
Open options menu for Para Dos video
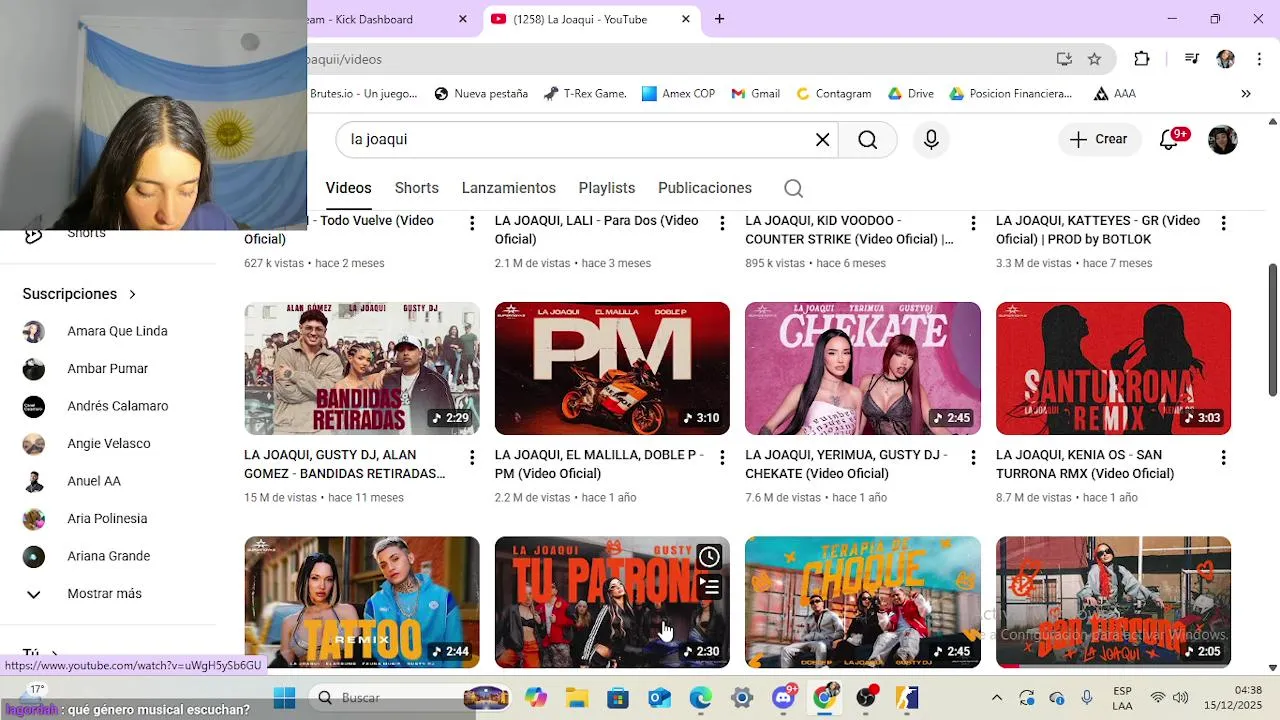click(722, 224)
